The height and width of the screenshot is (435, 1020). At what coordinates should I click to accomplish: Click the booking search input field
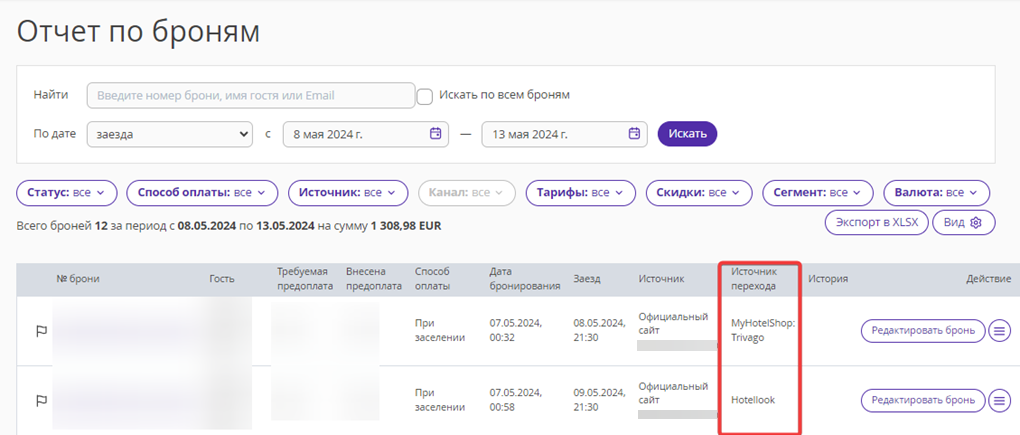(251, 96)
